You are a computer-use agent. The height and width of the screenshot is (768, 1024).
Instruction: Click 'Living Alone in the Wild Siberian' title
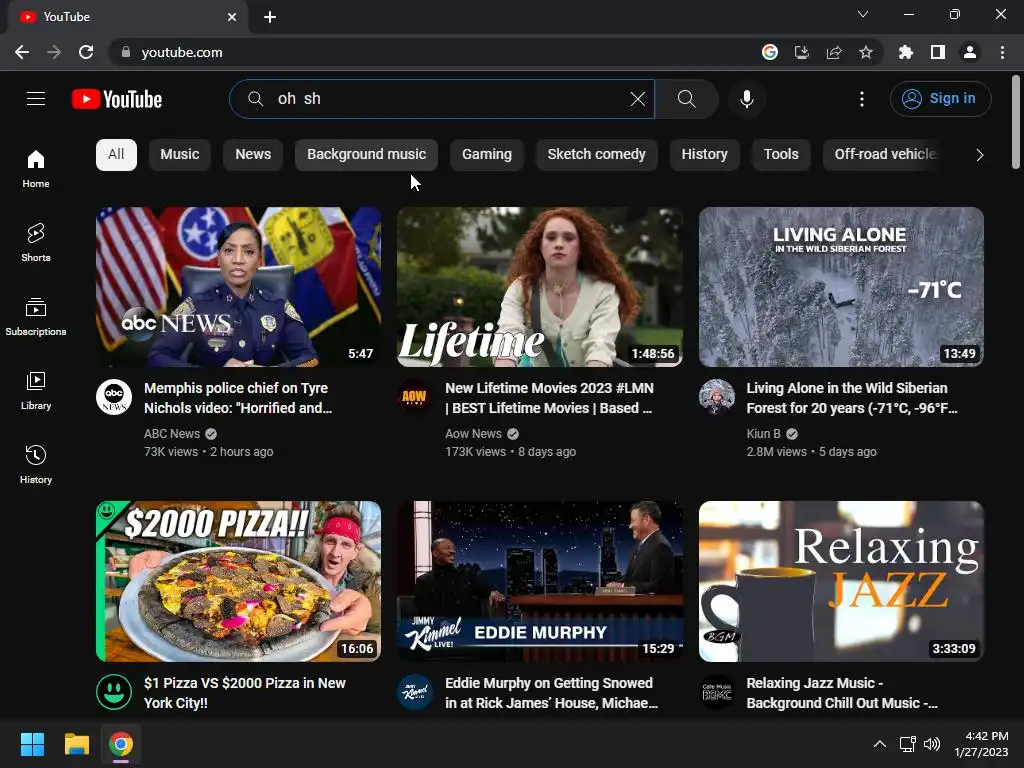(x=852, y=398)
